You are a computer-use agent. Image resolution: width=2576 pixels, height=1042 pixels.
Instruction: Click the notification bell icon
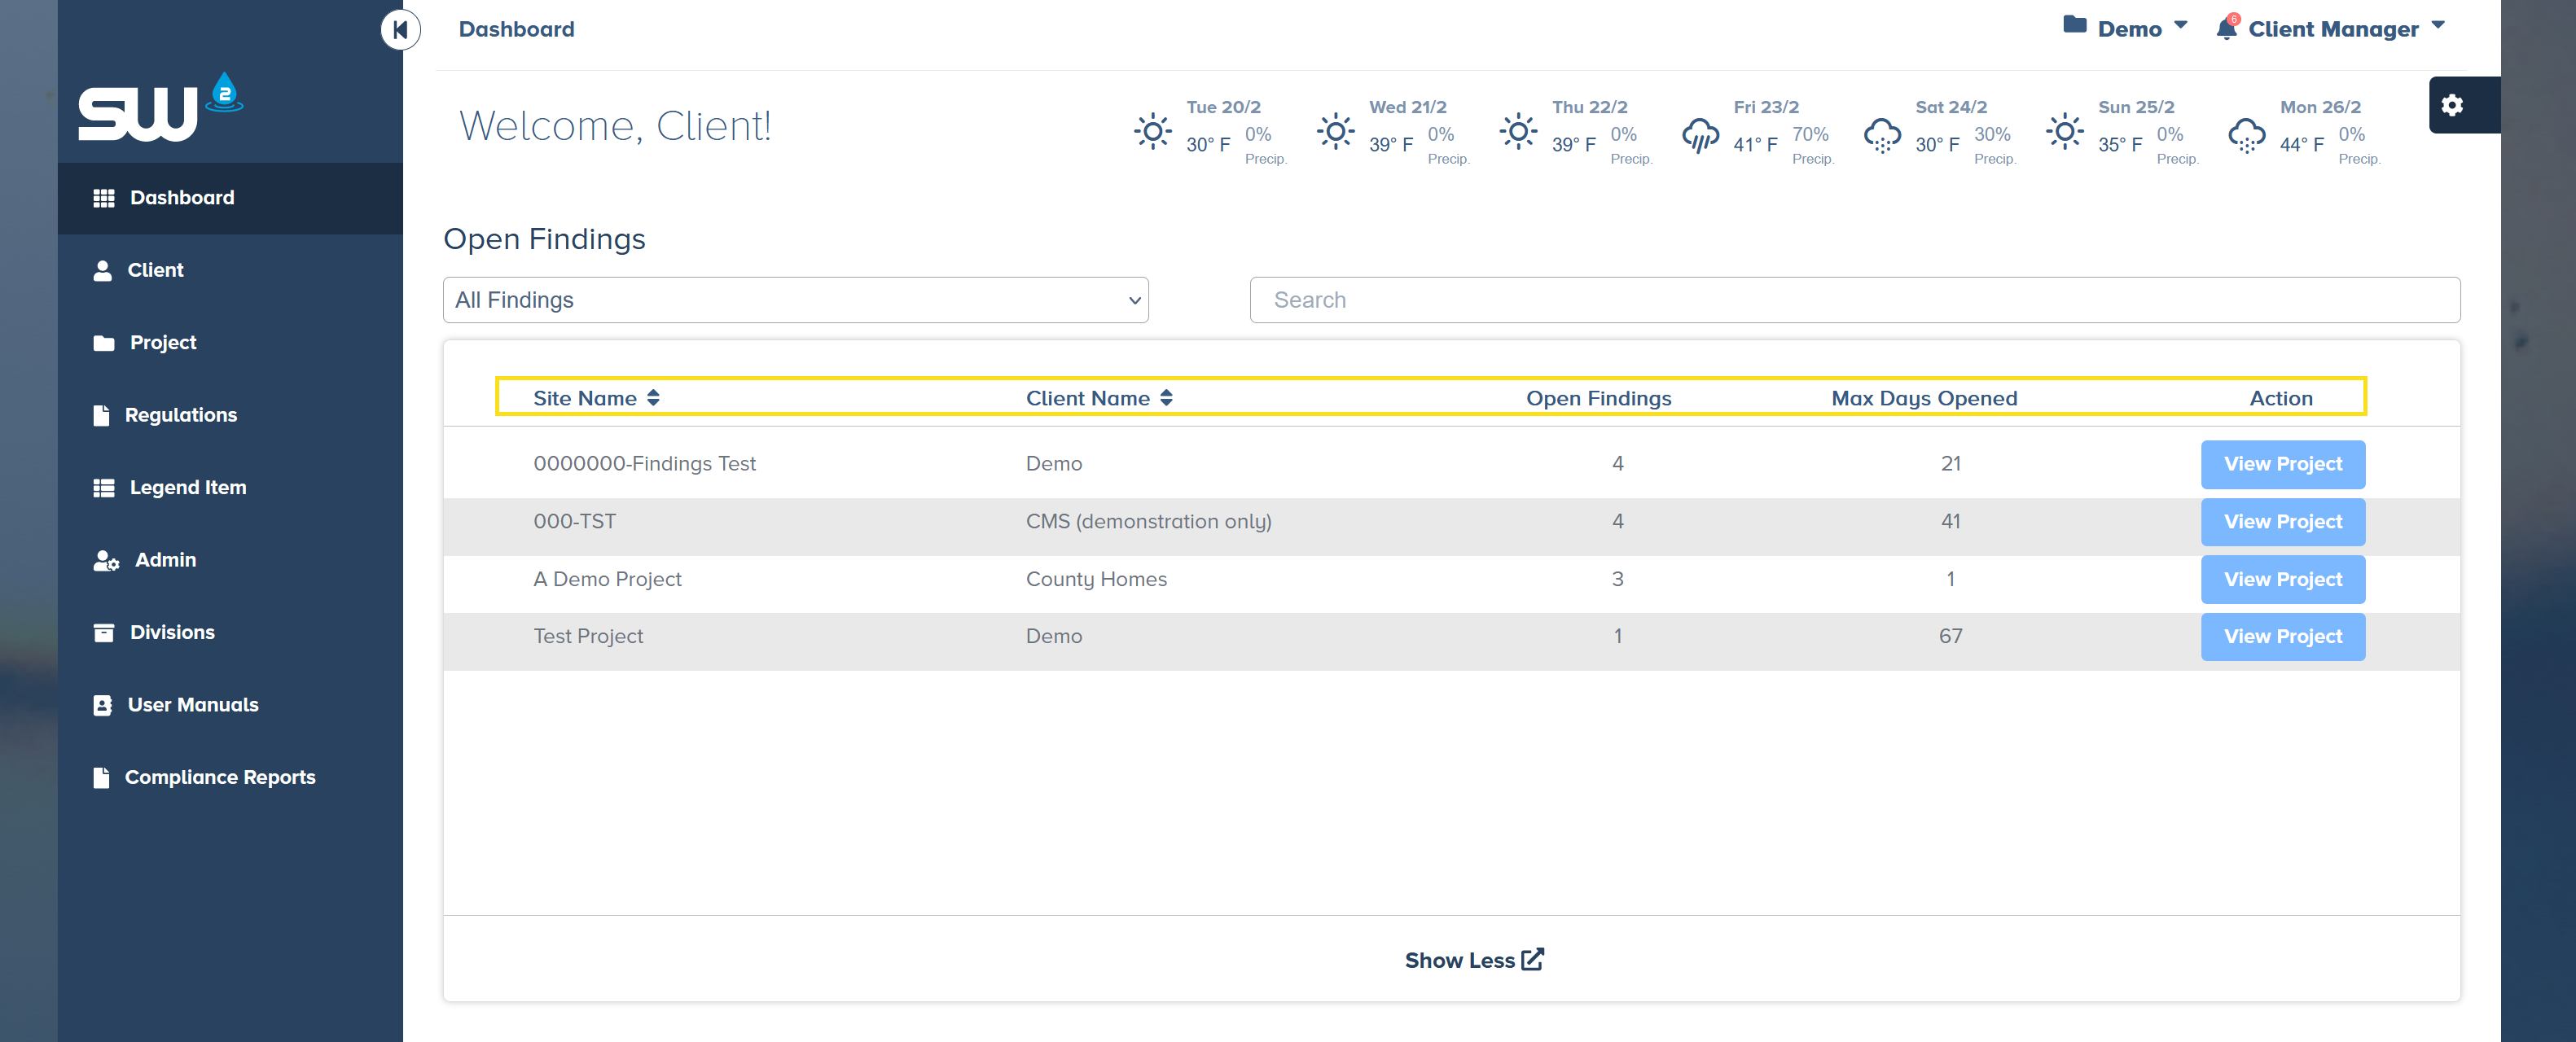pyautogui.click(x=2226, y=28)
